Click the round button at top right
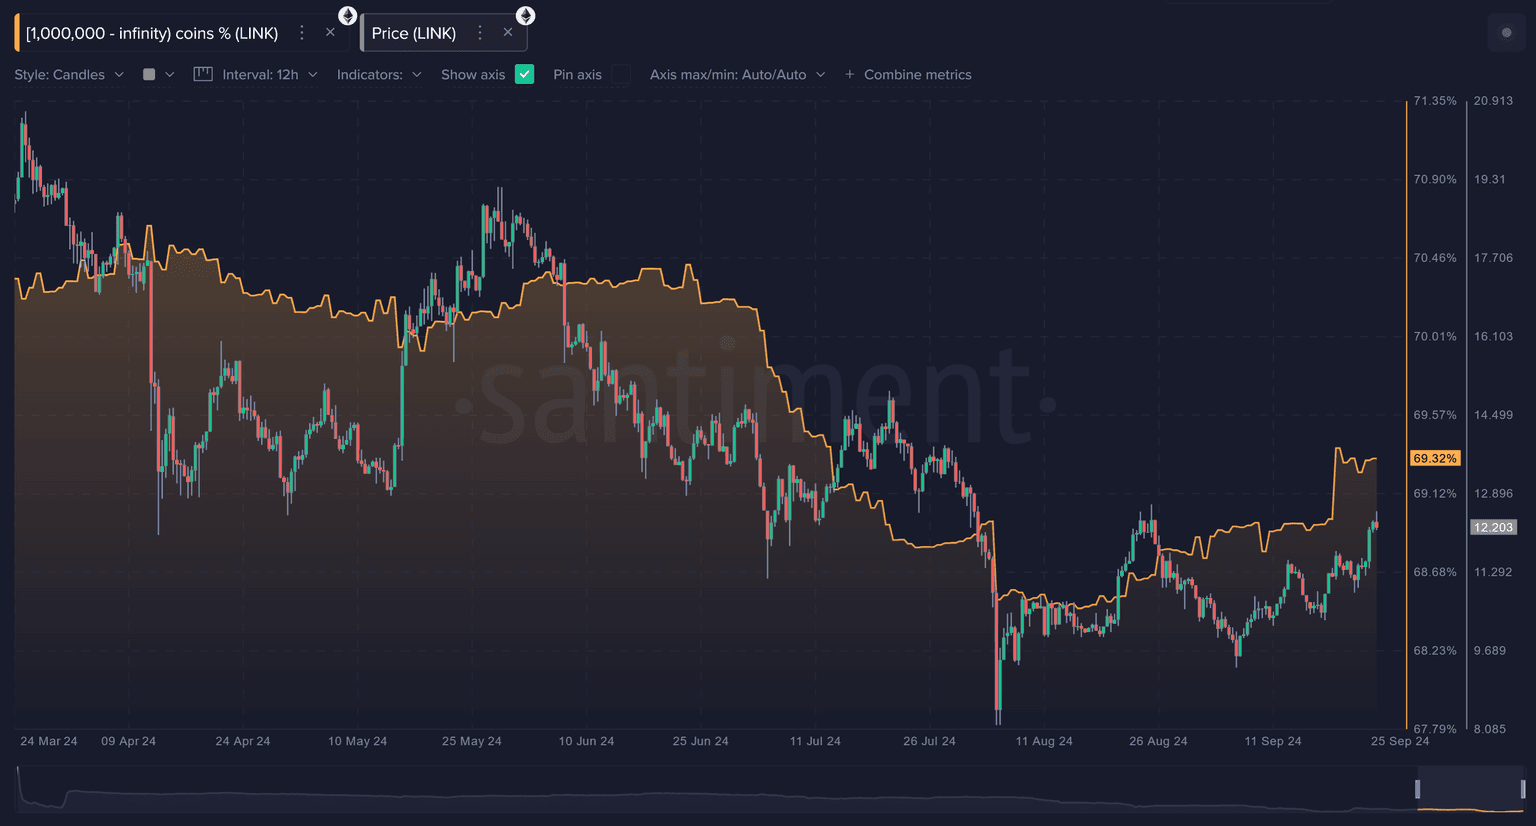Viewport: 1536px width, 826px height. tap(1506, 33)
